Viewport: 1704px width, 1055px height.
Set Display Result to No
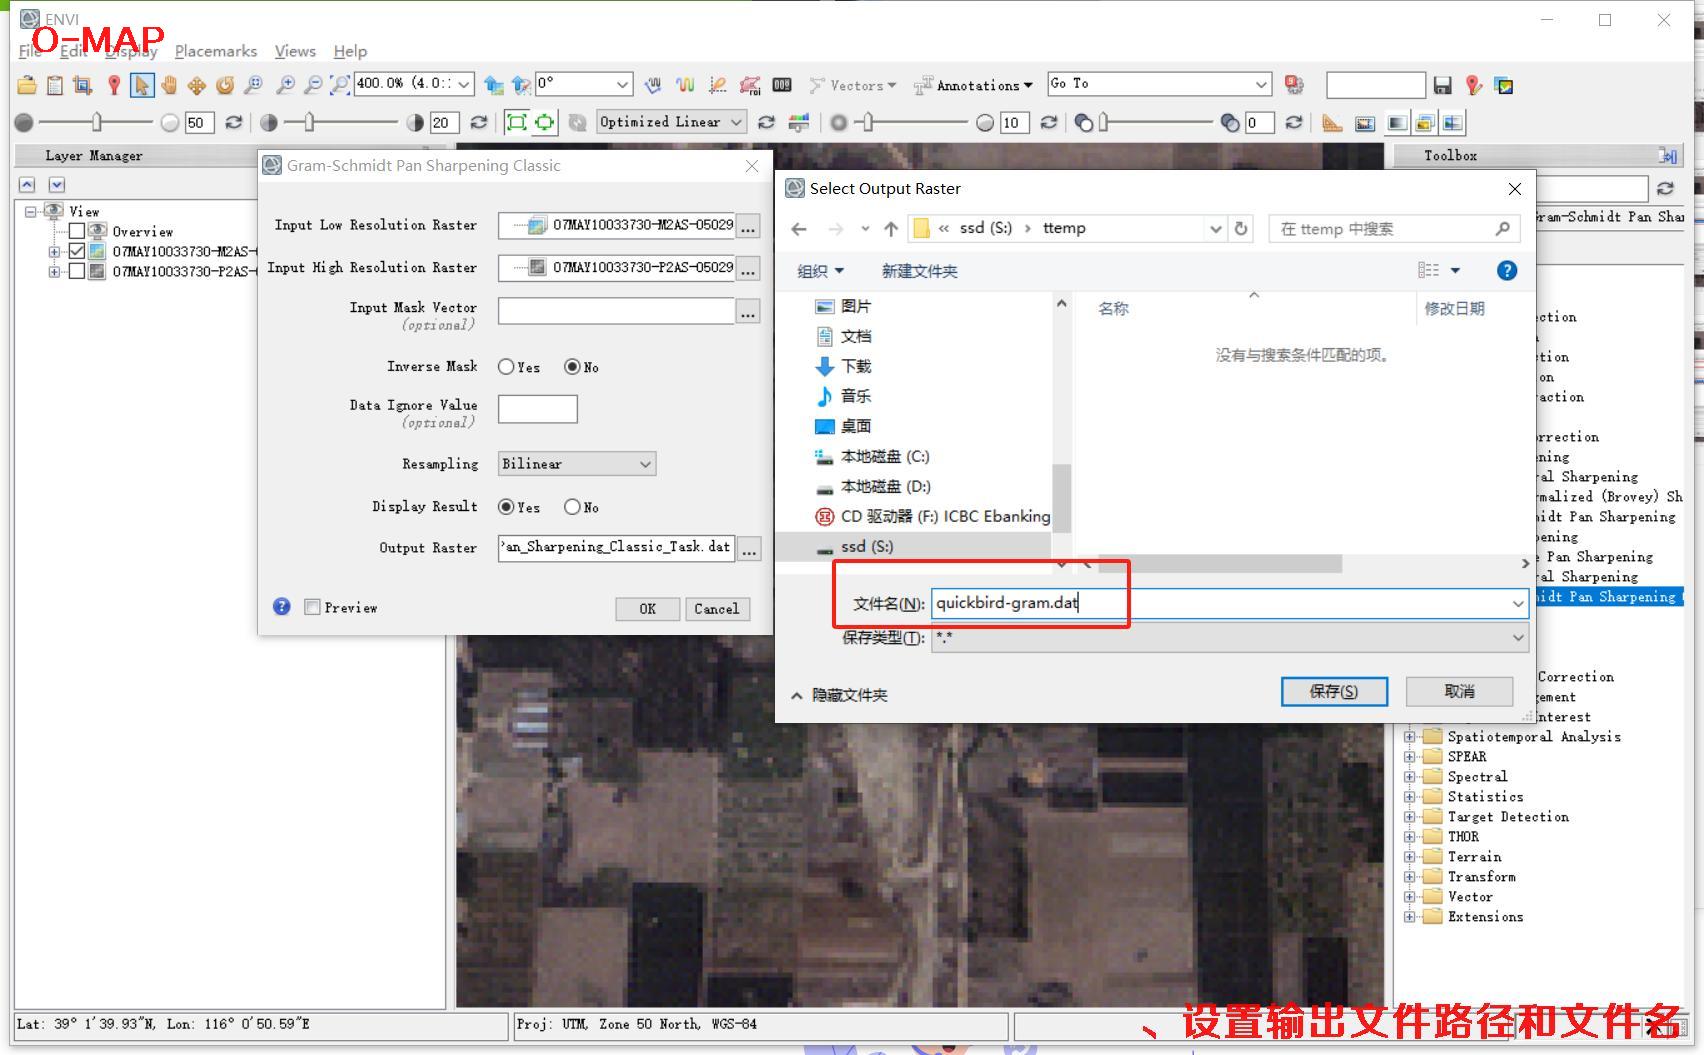point(572,507)
